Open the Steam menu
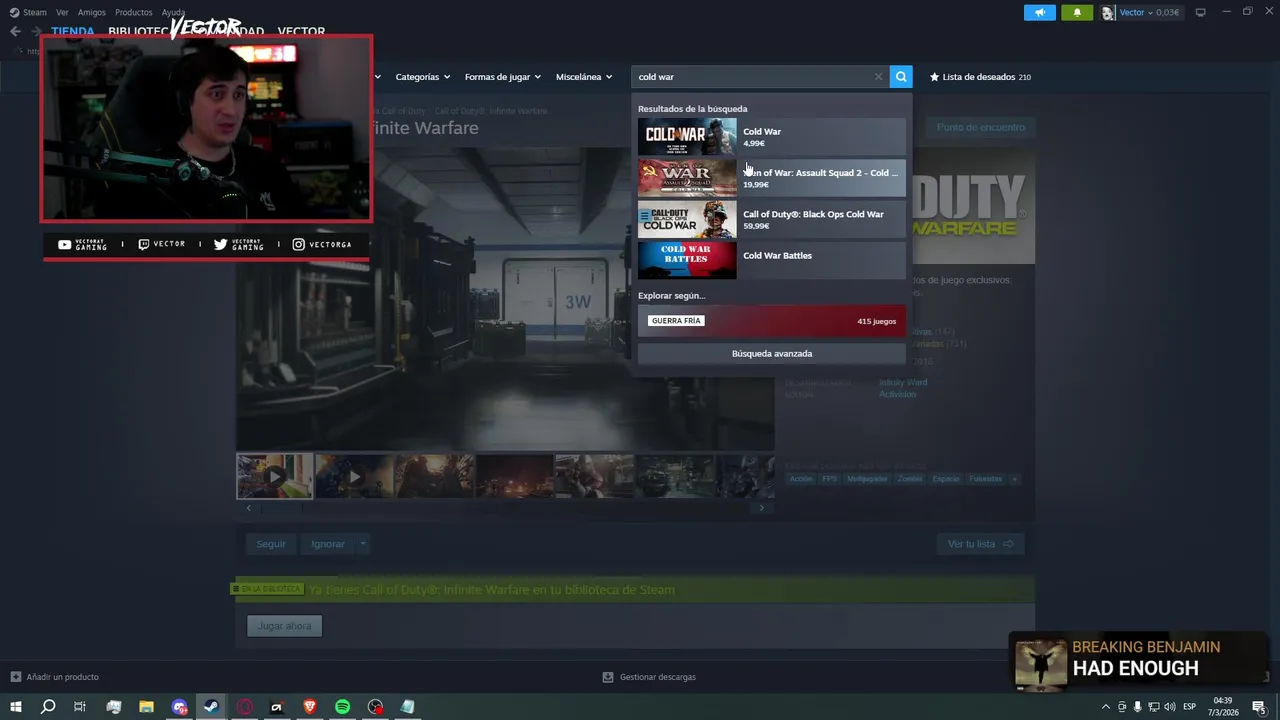Image resolution: width=1280 pixels, height=720 pixels. (x=28, y=12)
